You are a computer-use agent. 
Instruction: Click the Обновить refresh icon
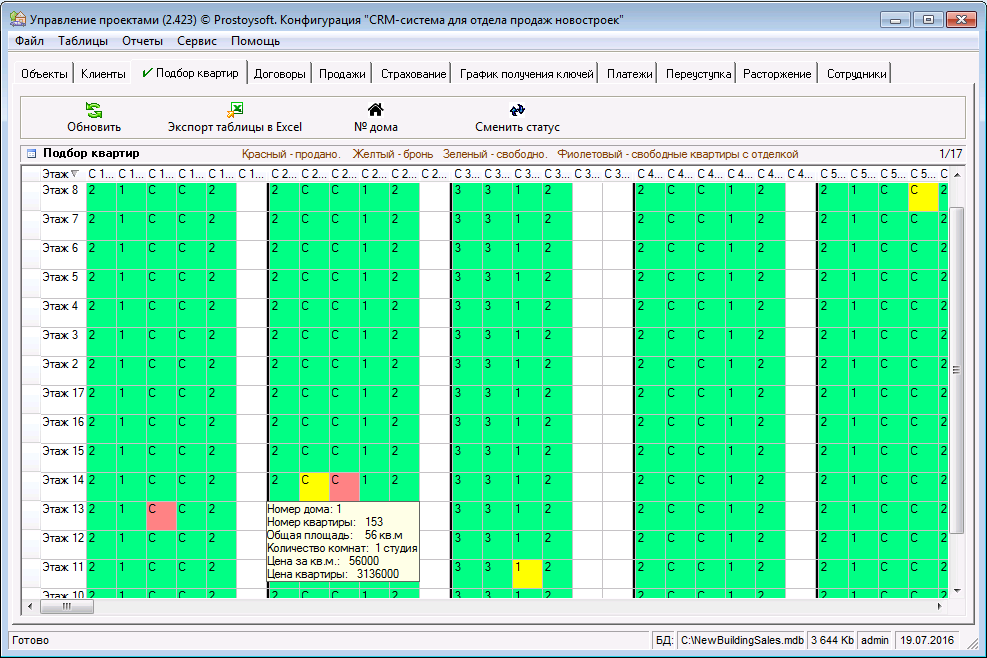tap(94, 110)
